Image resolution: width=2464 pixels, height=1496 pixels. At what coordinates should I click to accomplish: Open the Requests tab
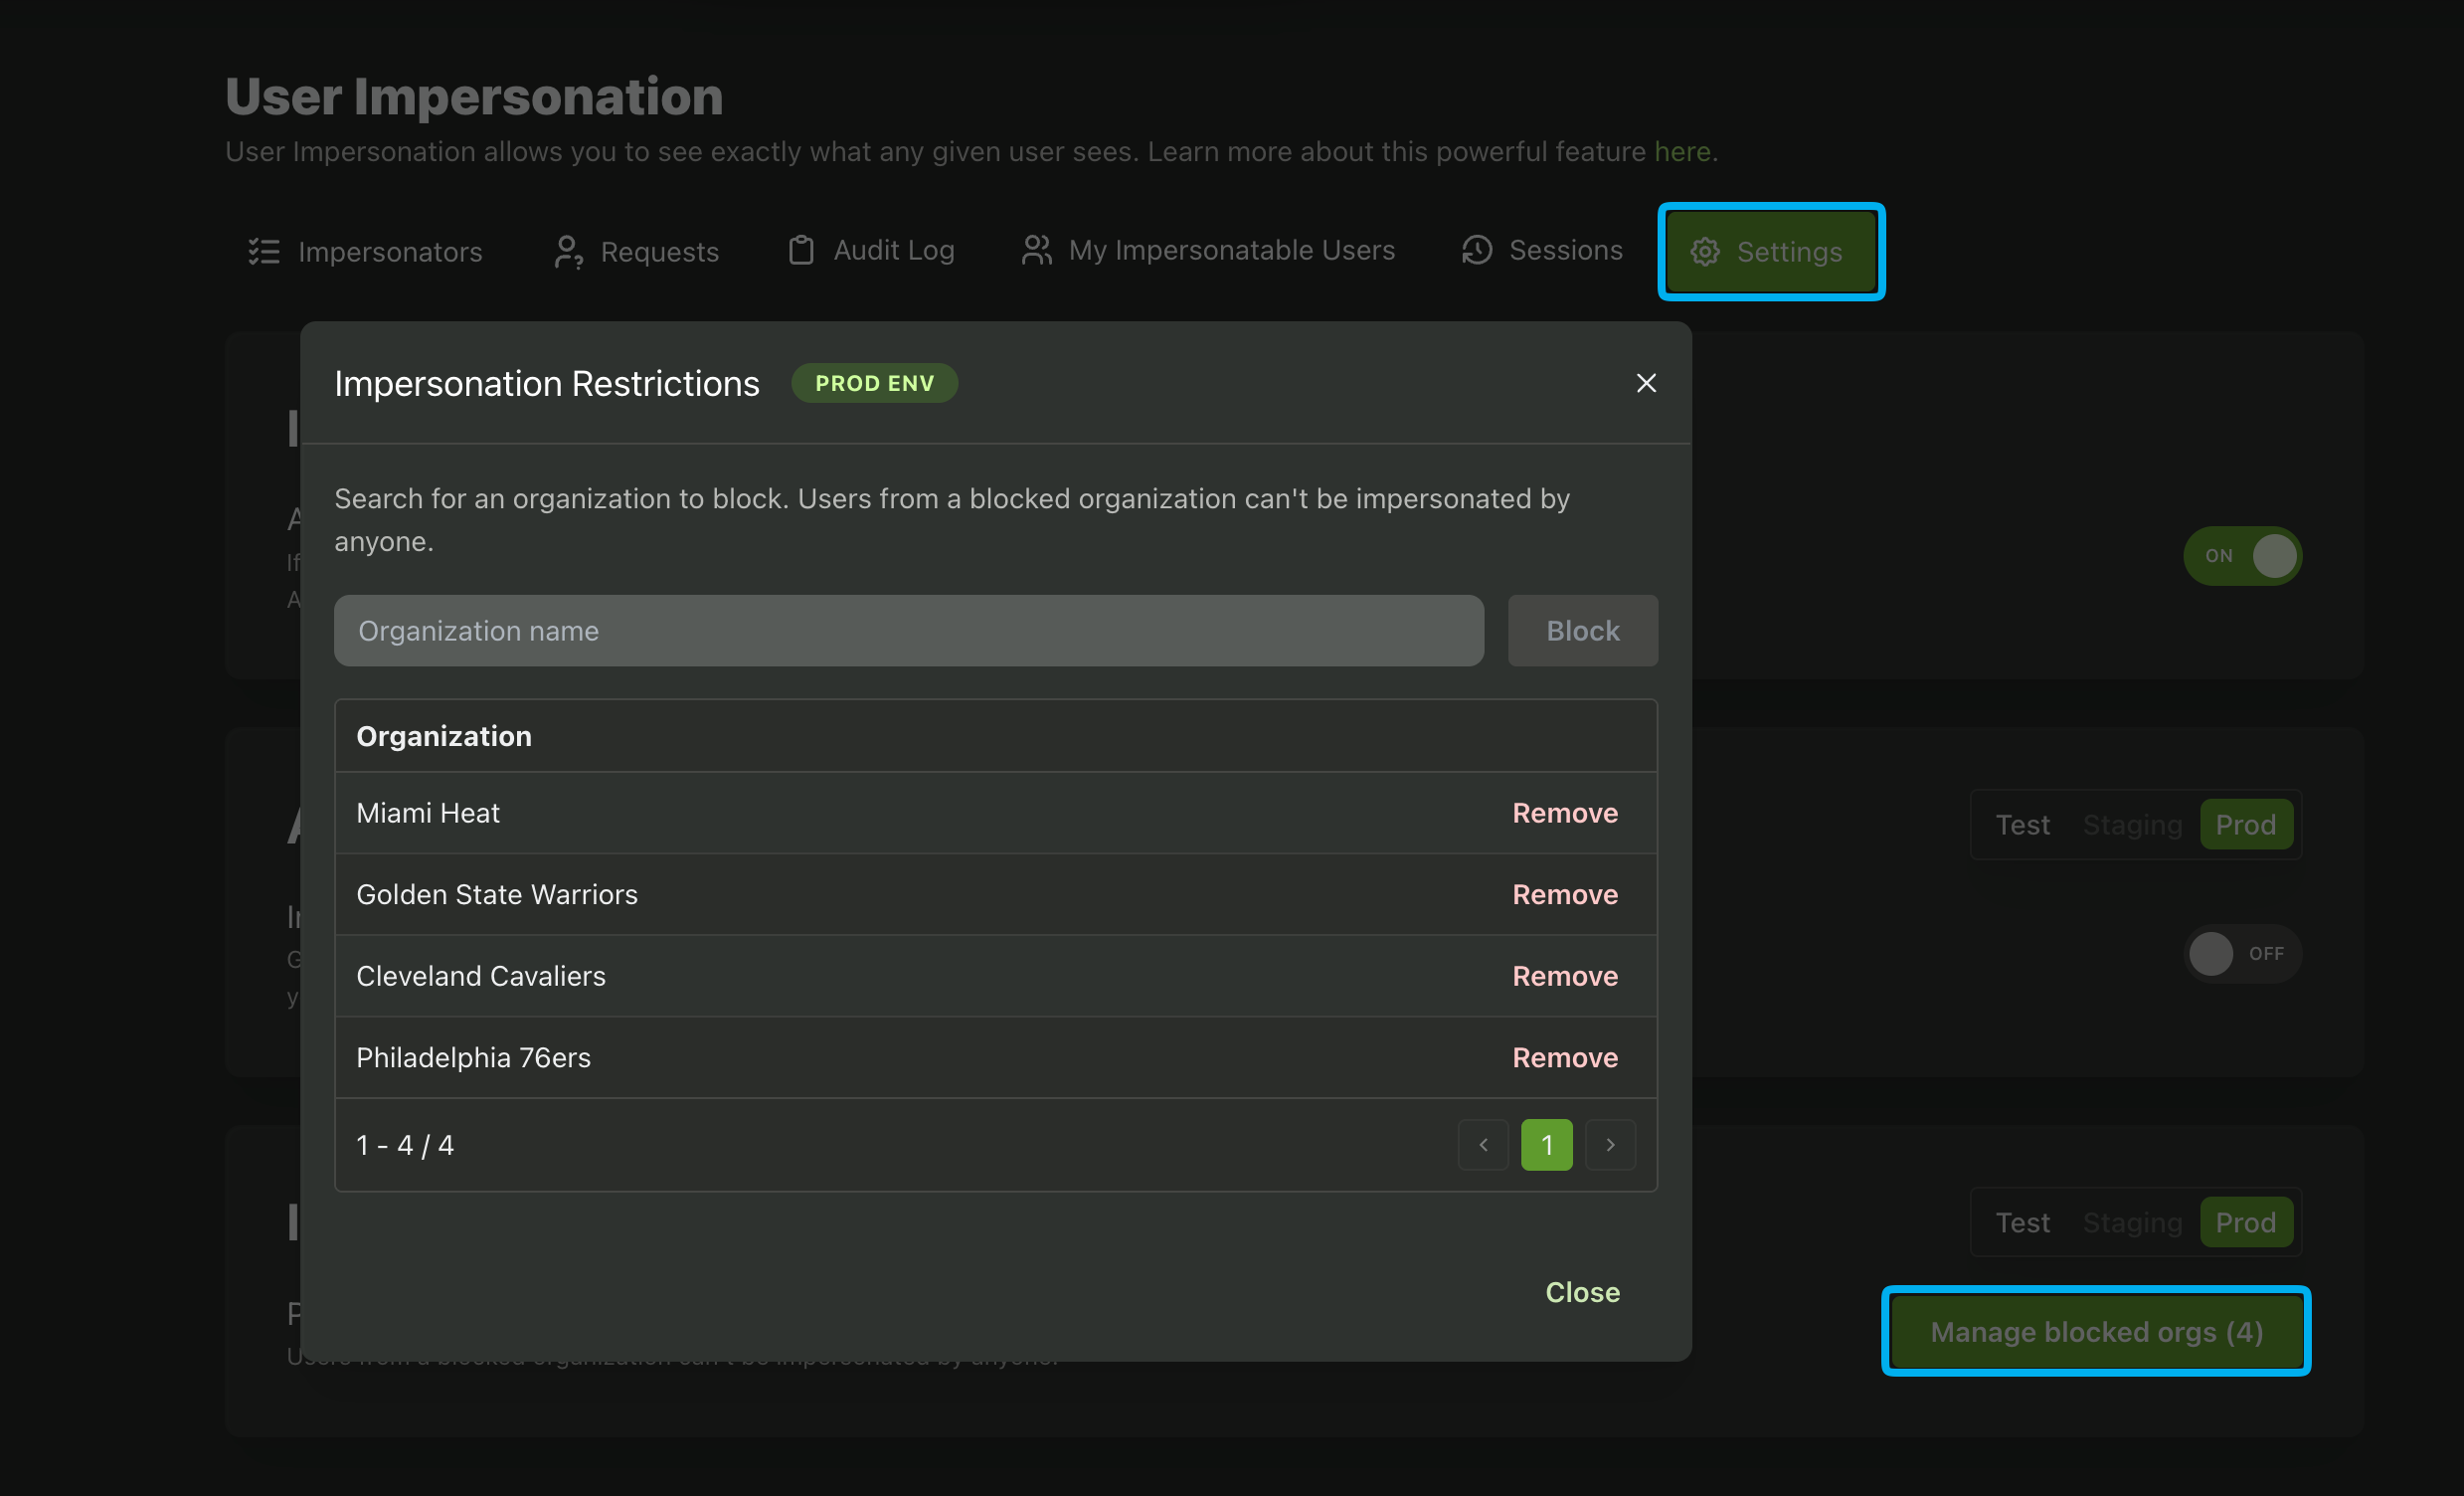pyautogui.click(x=636, y=251)
